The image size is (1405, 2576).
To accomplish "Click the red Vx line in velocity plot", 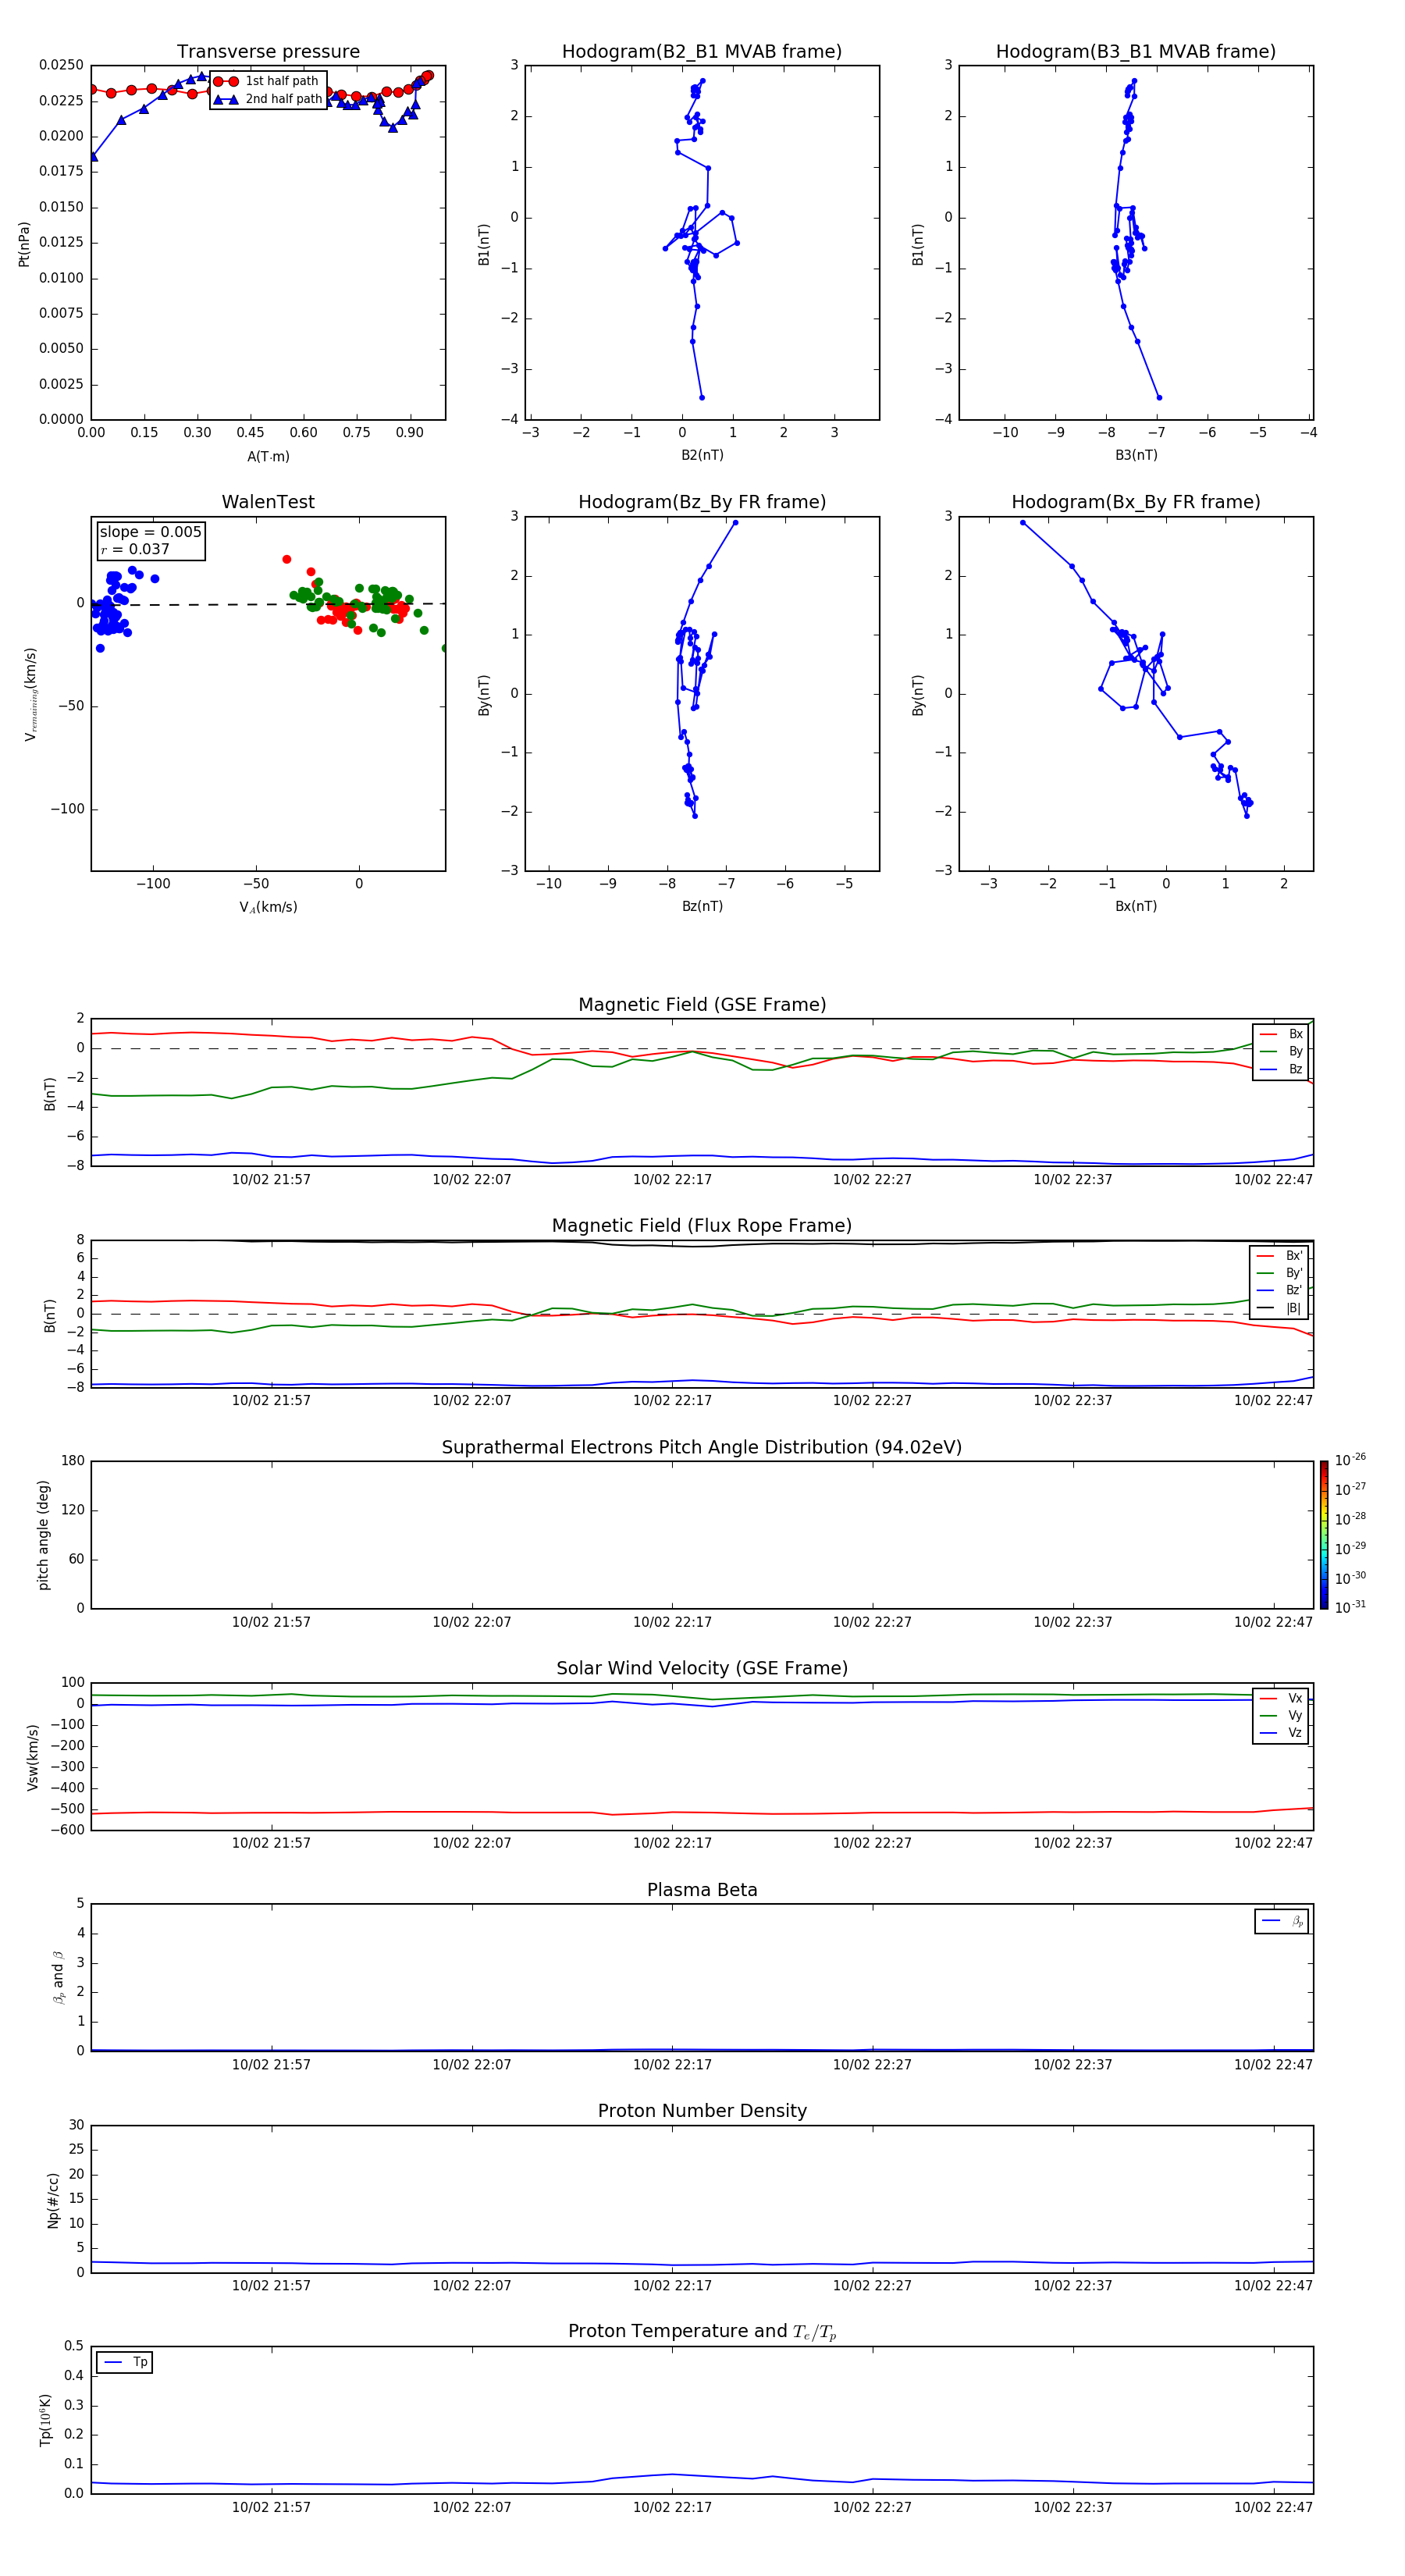I will point(700,1812).
